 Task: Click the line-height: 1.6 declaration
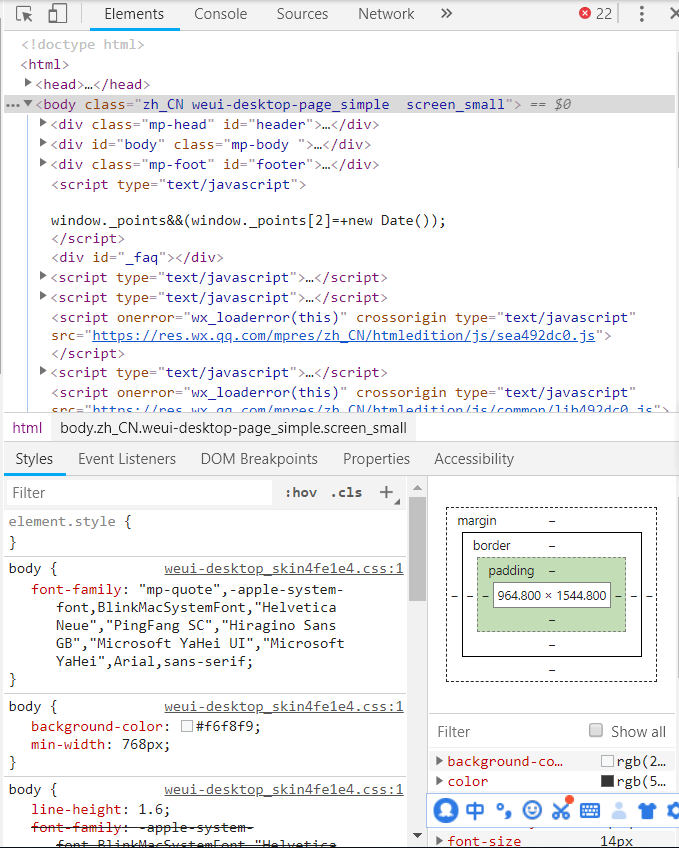coord(101,810)
